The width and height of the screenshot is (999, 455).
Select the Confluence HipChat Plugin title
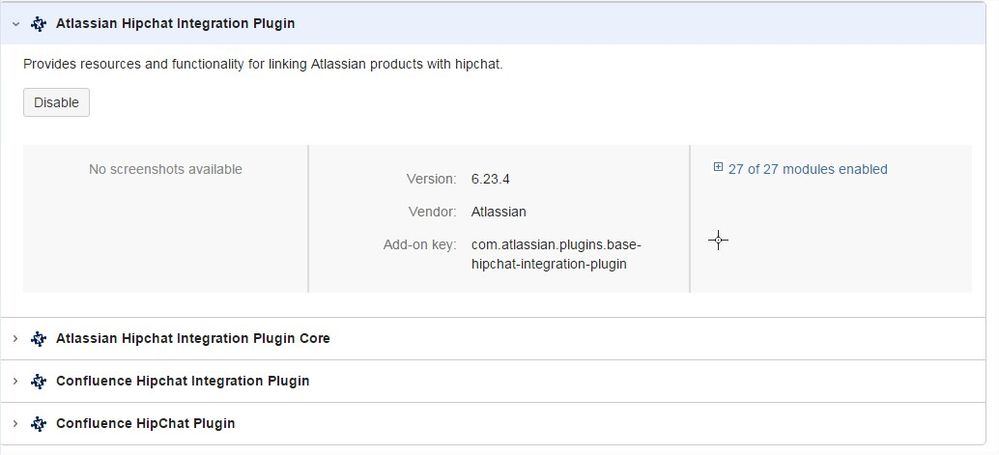[x=145, y=424]
